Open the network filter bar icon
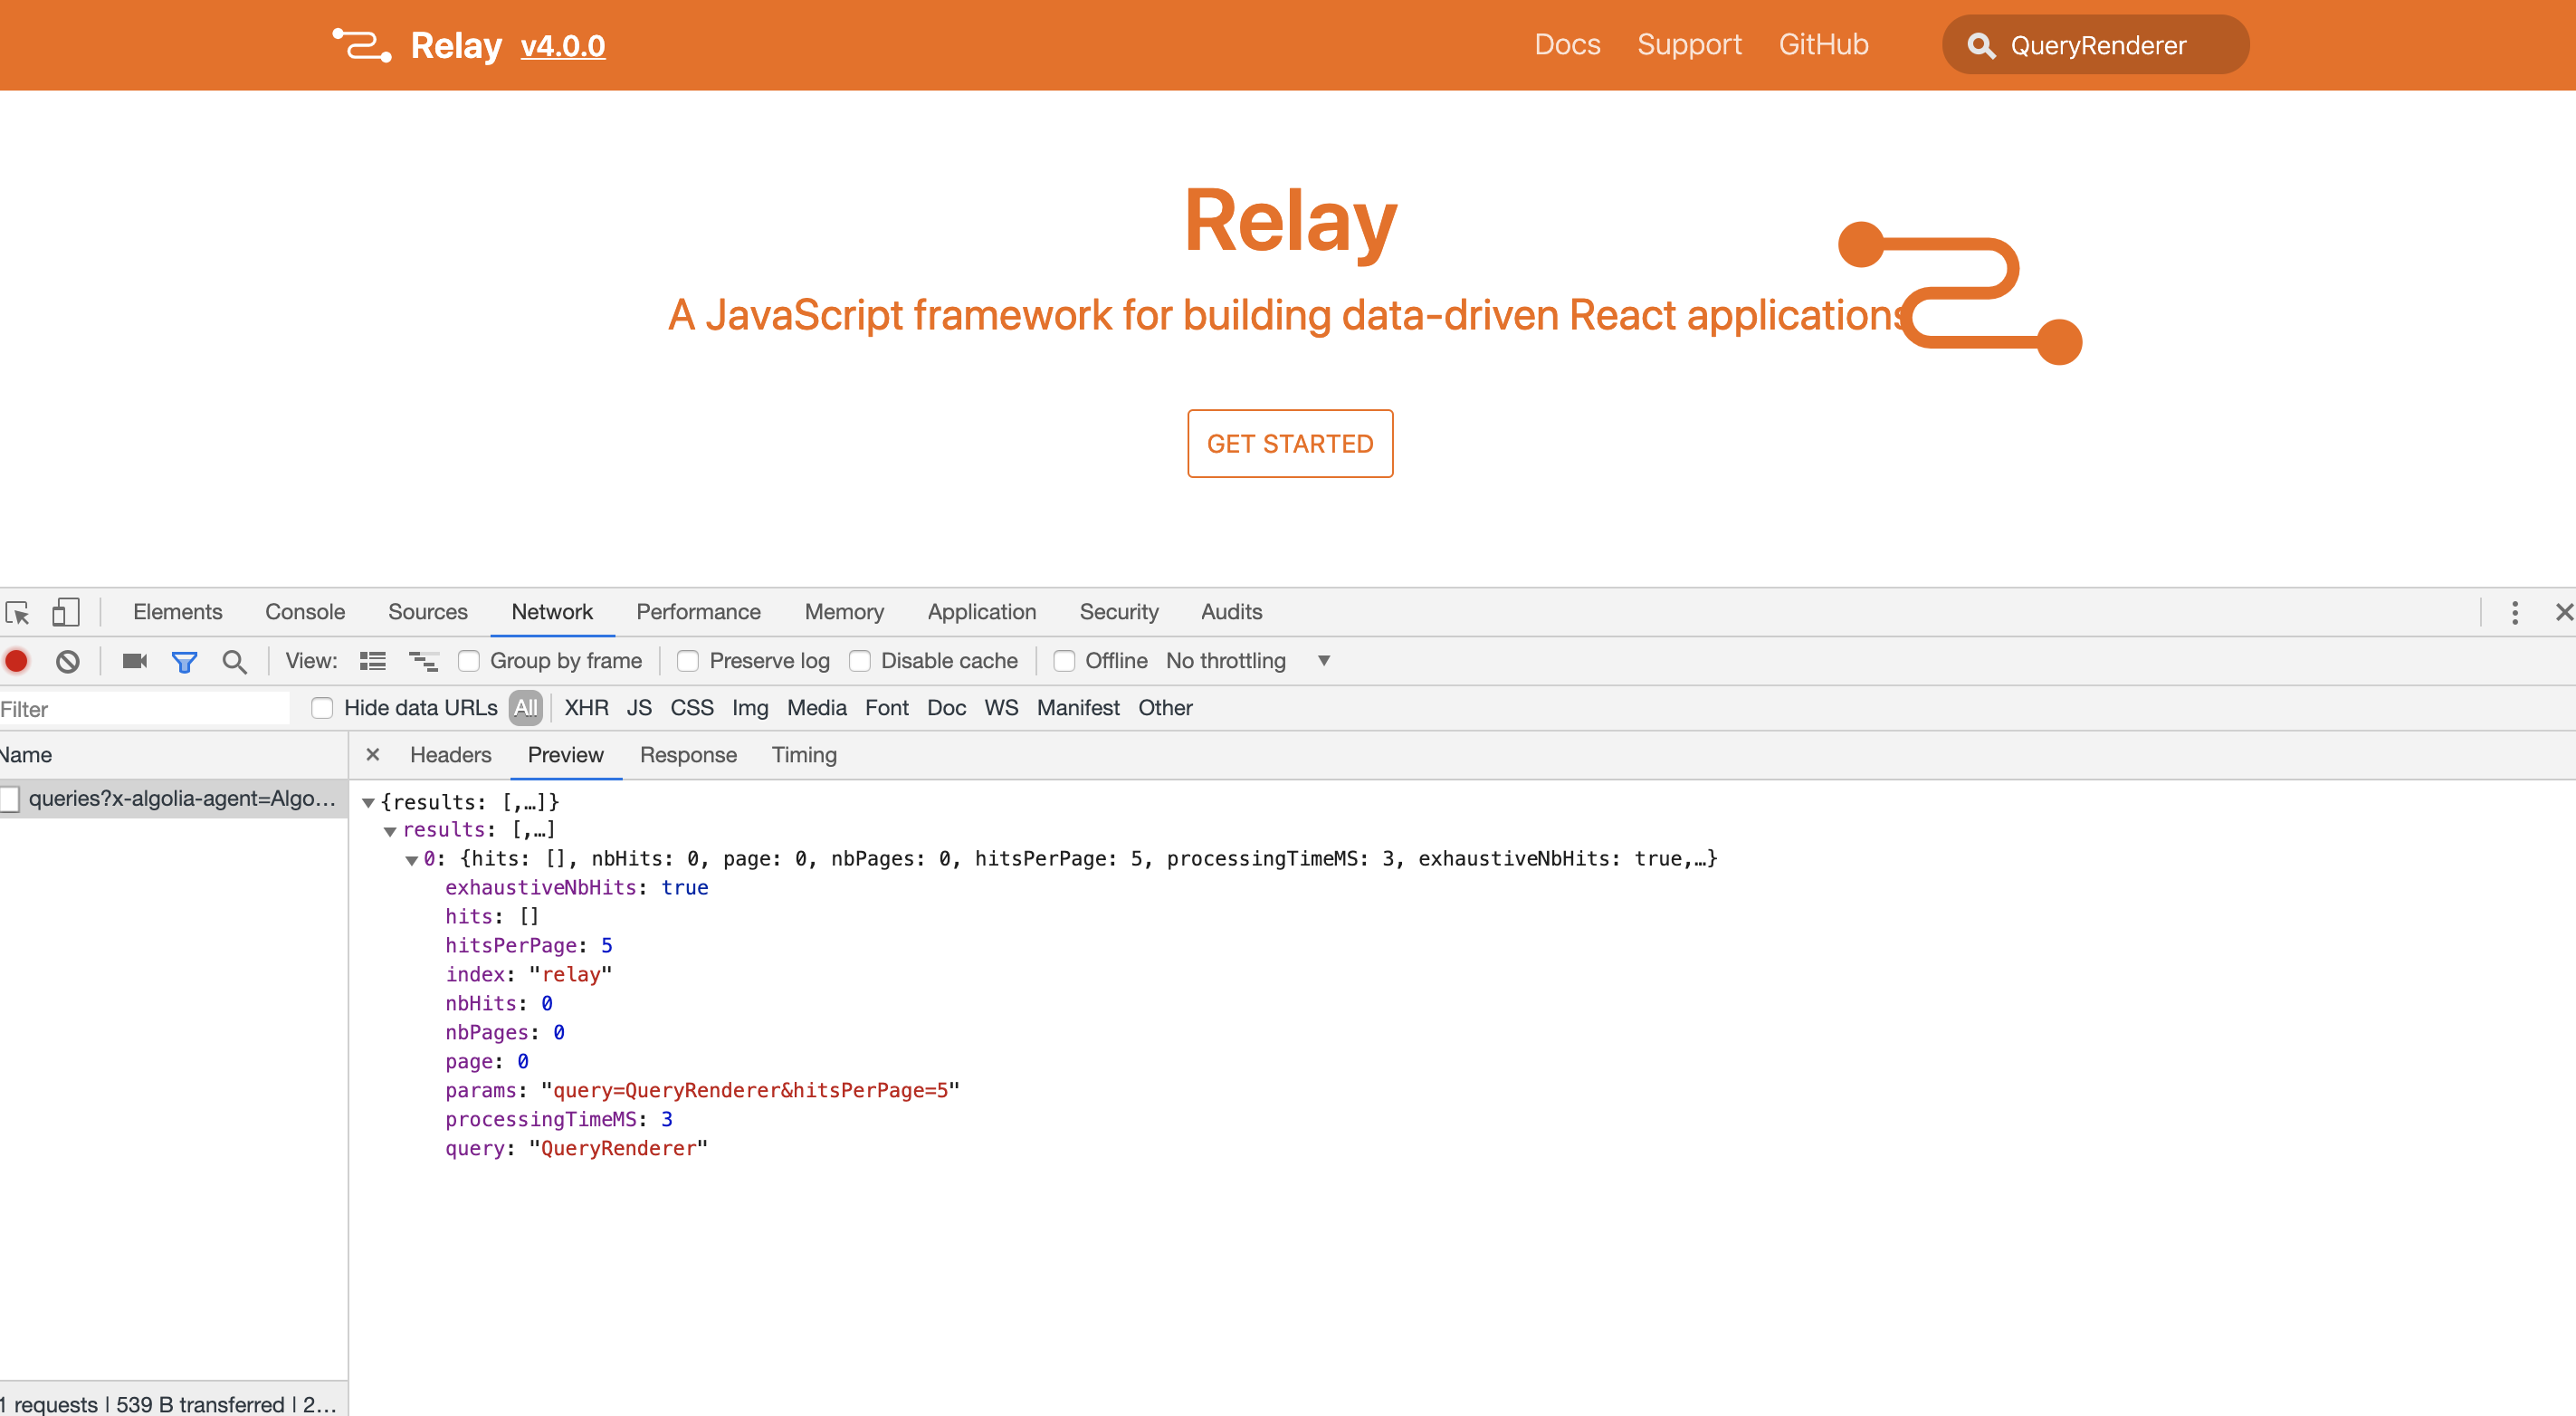 pos(184,661)
